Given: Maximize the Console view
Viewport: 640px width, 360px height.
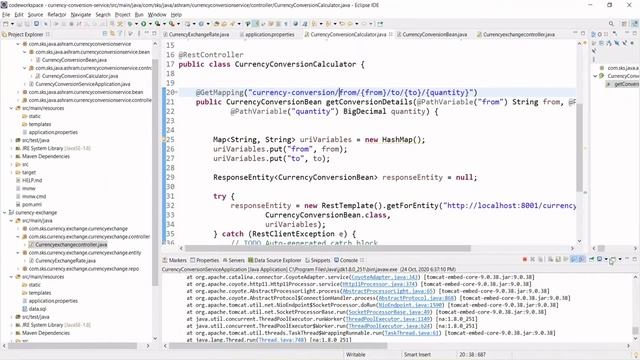Looking at the screenshot, I should [x=634, y=259].
